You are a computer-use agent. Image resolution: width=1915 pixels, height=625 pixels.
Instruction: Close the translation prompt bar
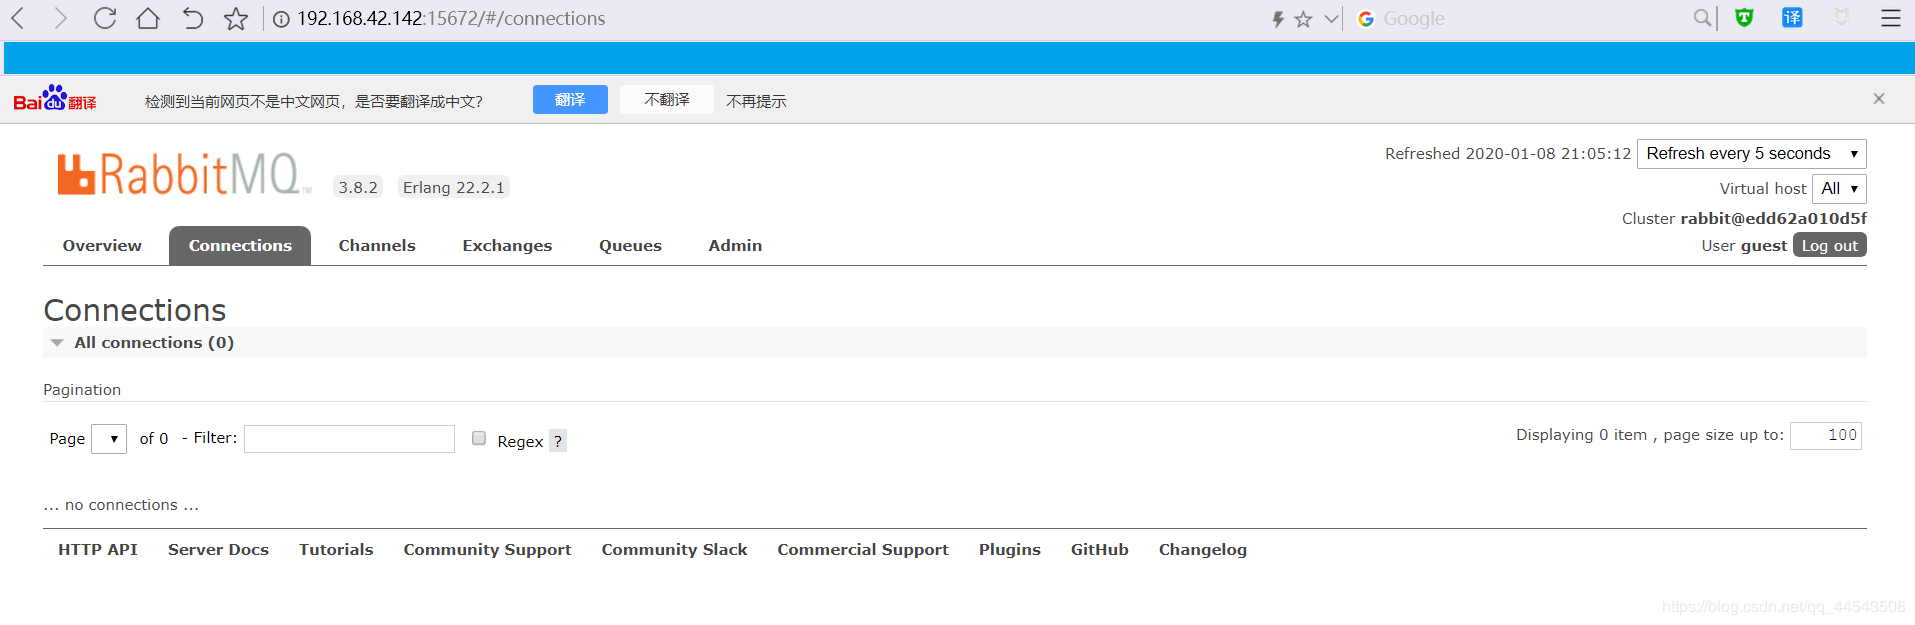point(1879,98)
